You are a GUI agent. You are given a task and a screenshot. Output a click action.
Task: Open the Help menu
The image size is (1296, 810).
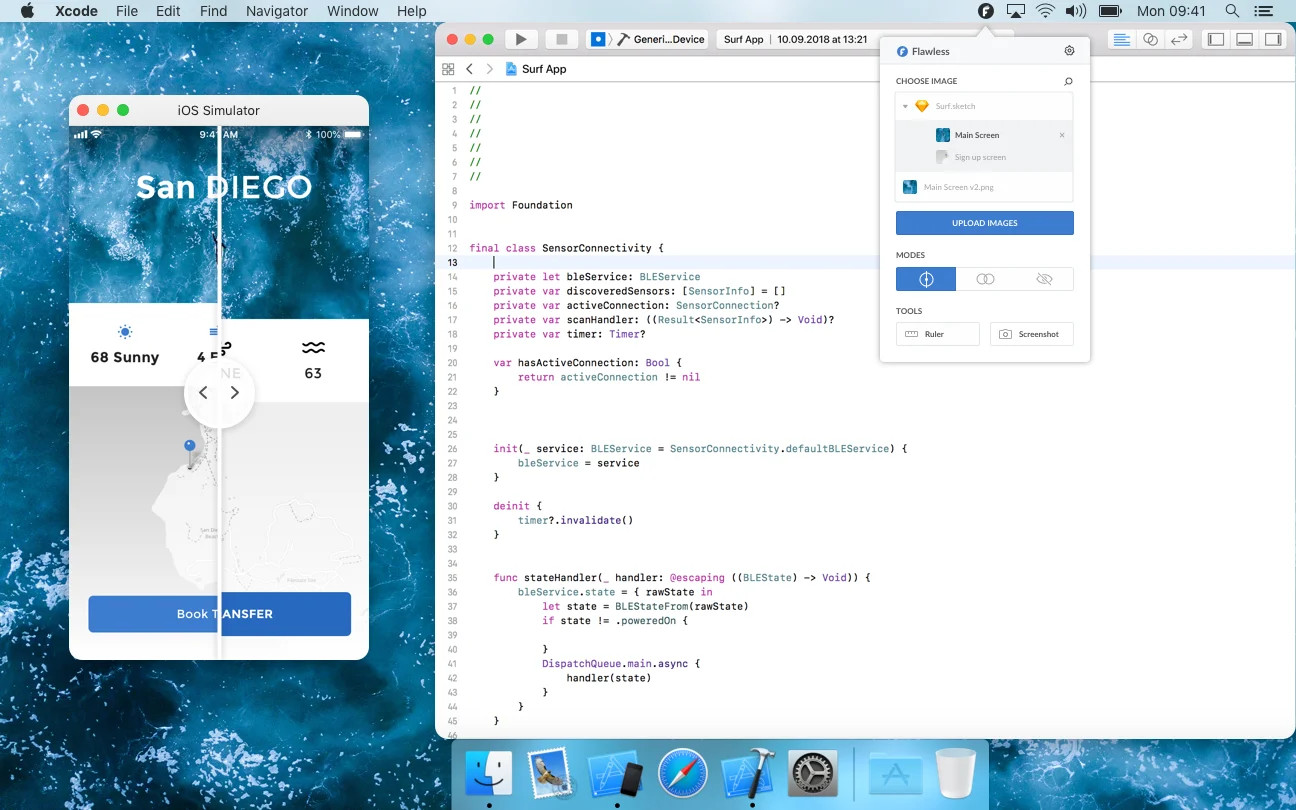point(412,11)
